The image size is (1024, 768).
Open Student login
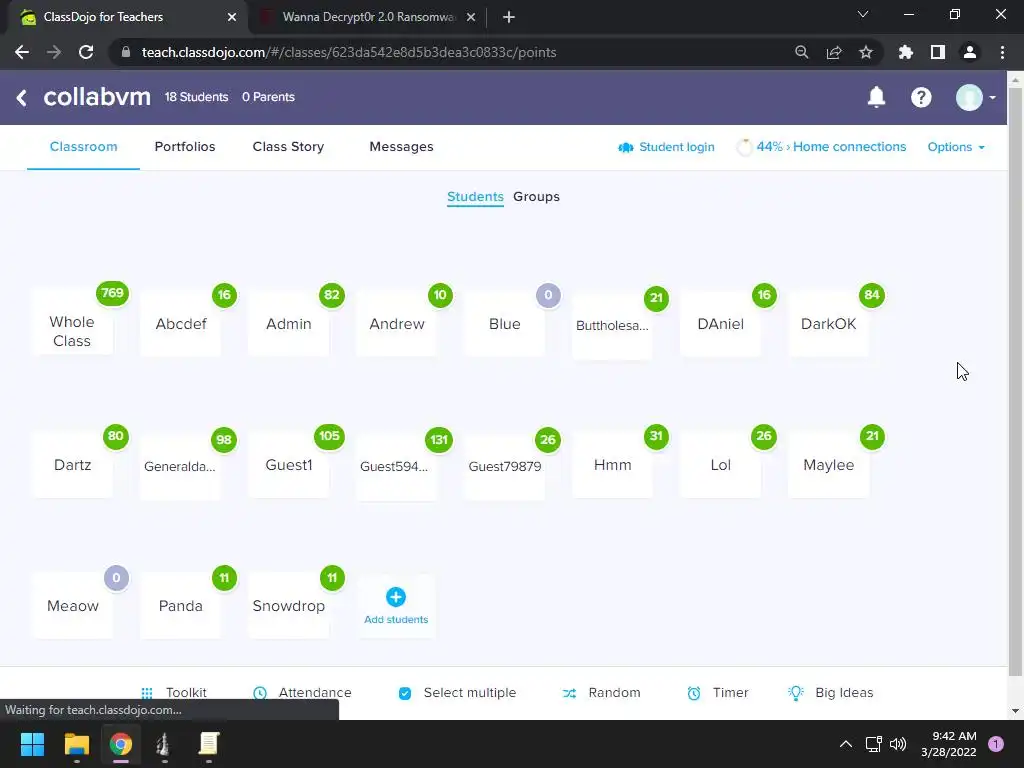click(x=666, y=147)
